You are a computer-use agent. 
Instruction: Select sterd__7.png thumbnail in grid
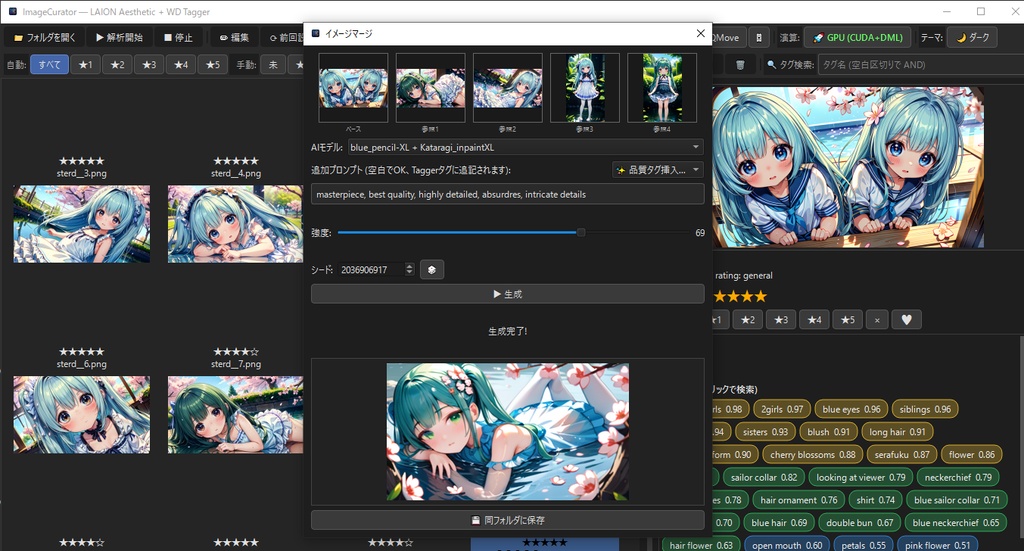click(x=236, y=415)
